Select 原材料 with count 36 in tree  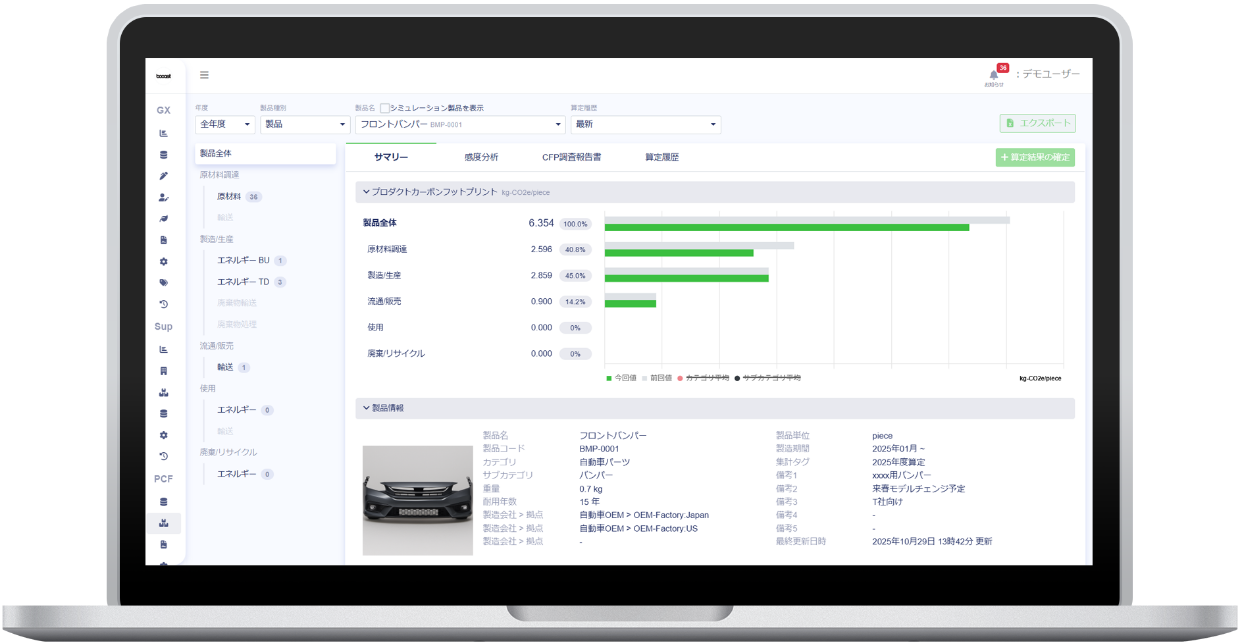point(229,196)
